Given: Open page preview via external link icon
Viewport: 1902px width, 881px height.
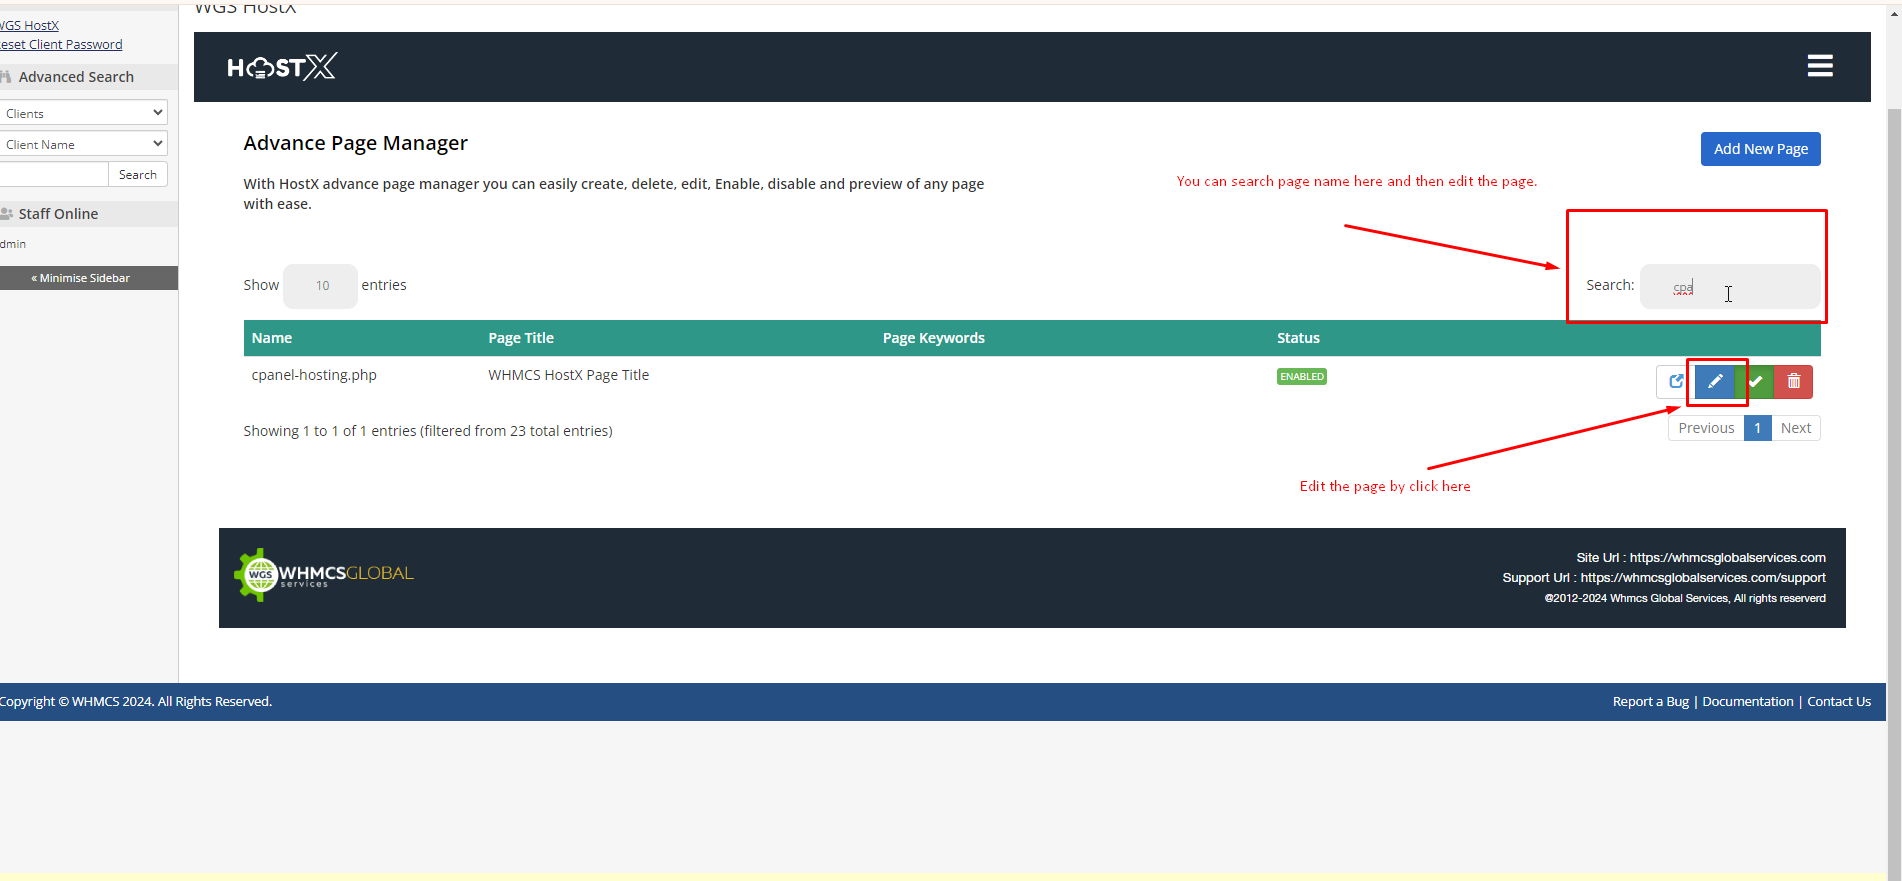Looking at the screenshot, I should [1675, 381].
